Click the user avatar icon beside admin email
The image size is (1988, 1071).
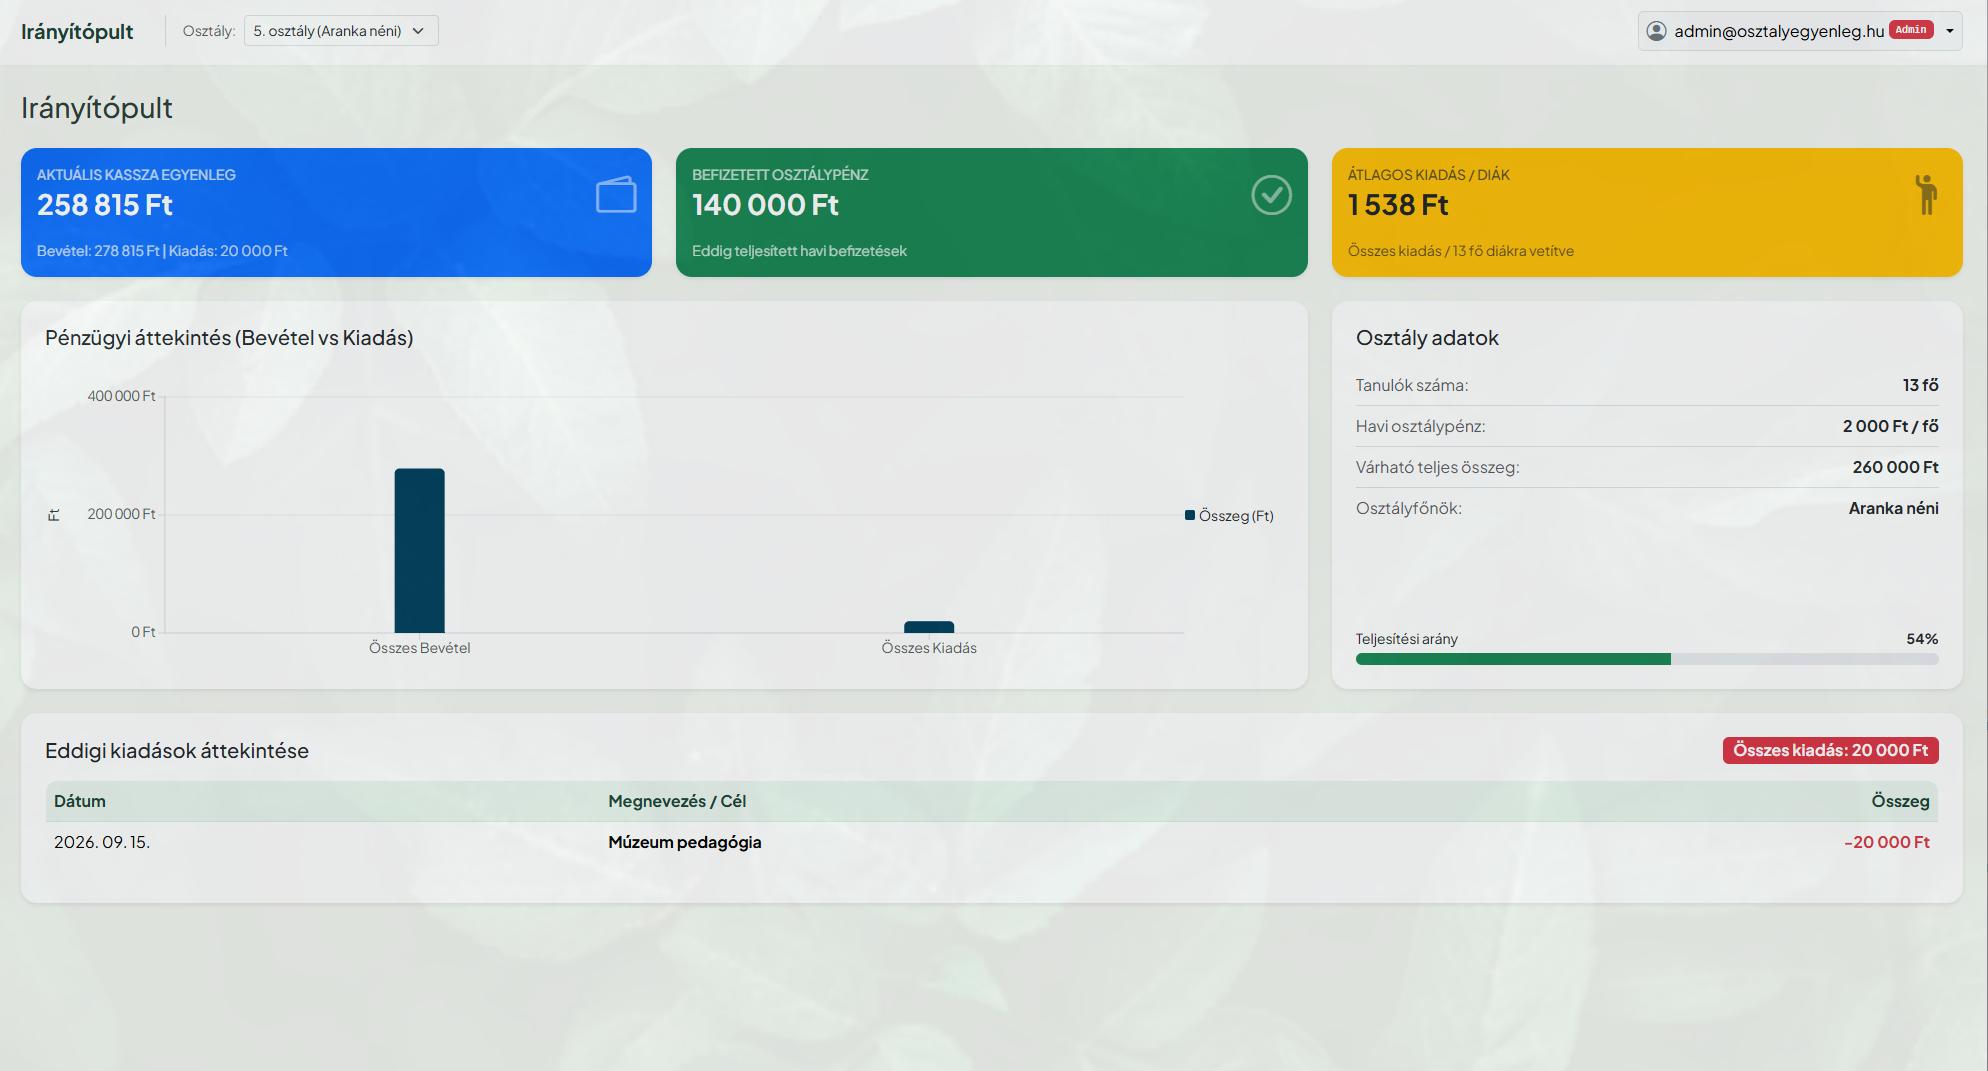pyautogui.click(x=1656, y=31)
